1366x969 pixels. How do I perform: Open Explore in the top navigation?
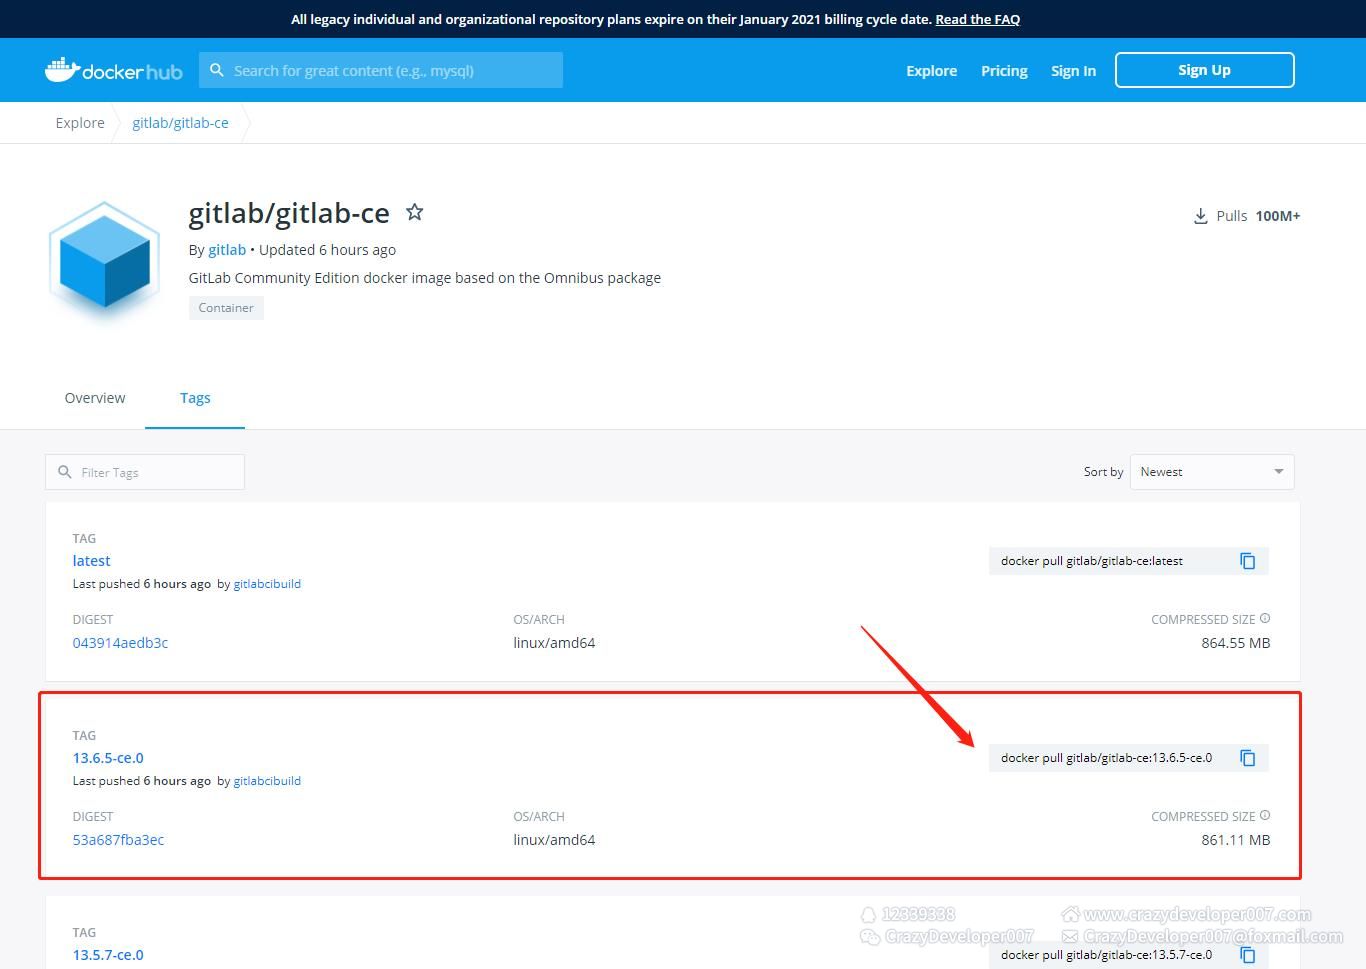(x=932, y=71)
